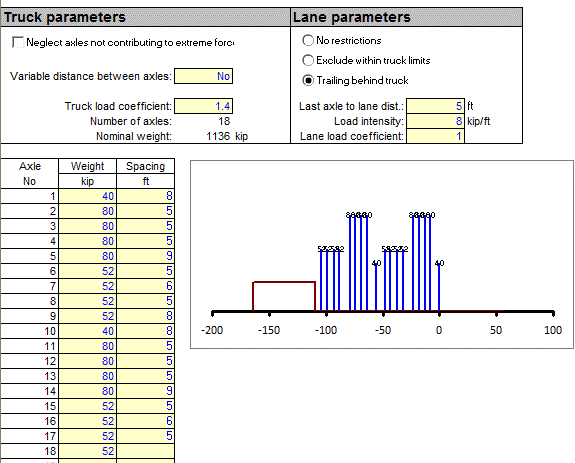
Task: Toggle Neglect axles not contributing checkbox
Action: pyautogui.click(x=18, y=43)
